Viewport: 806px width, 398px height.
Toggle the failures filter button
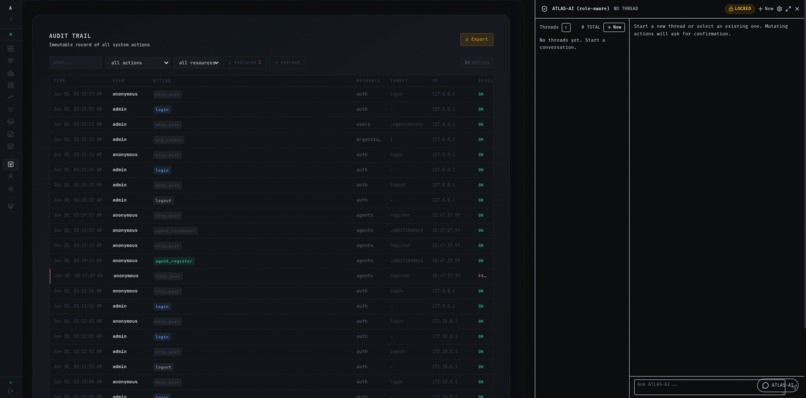point(245,63)
